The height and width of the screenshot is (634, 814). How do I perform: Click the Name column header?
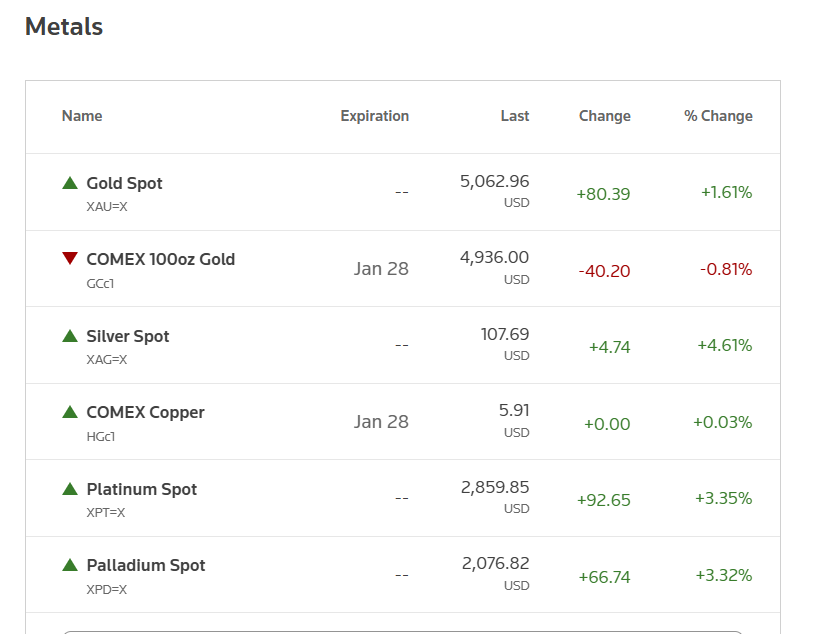pos(82,116)
